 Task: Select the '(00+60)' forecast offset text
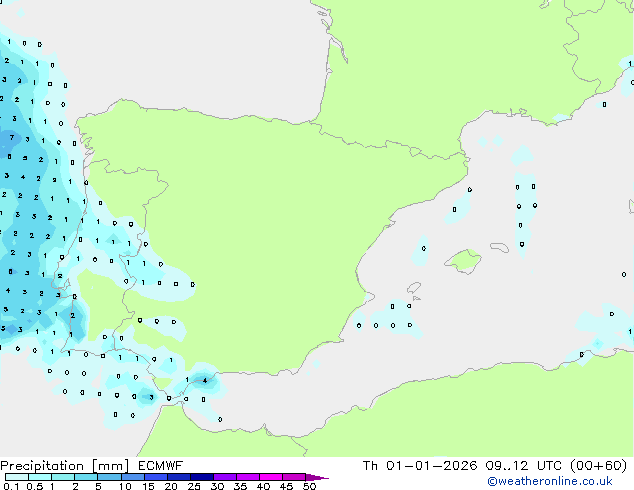[x=599, y=466]
